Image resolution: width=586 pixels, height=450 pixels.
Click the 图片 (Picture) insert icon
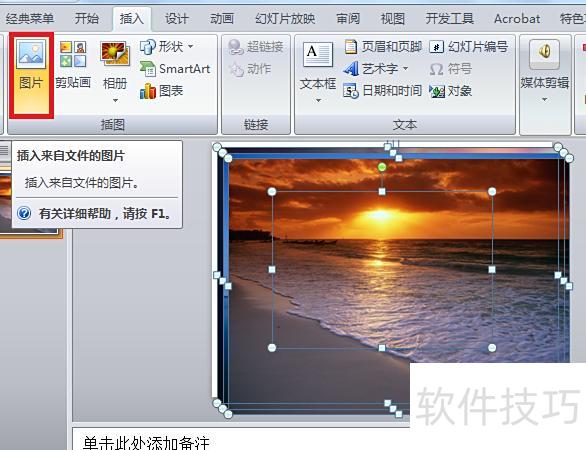click(x=31, y=55)
